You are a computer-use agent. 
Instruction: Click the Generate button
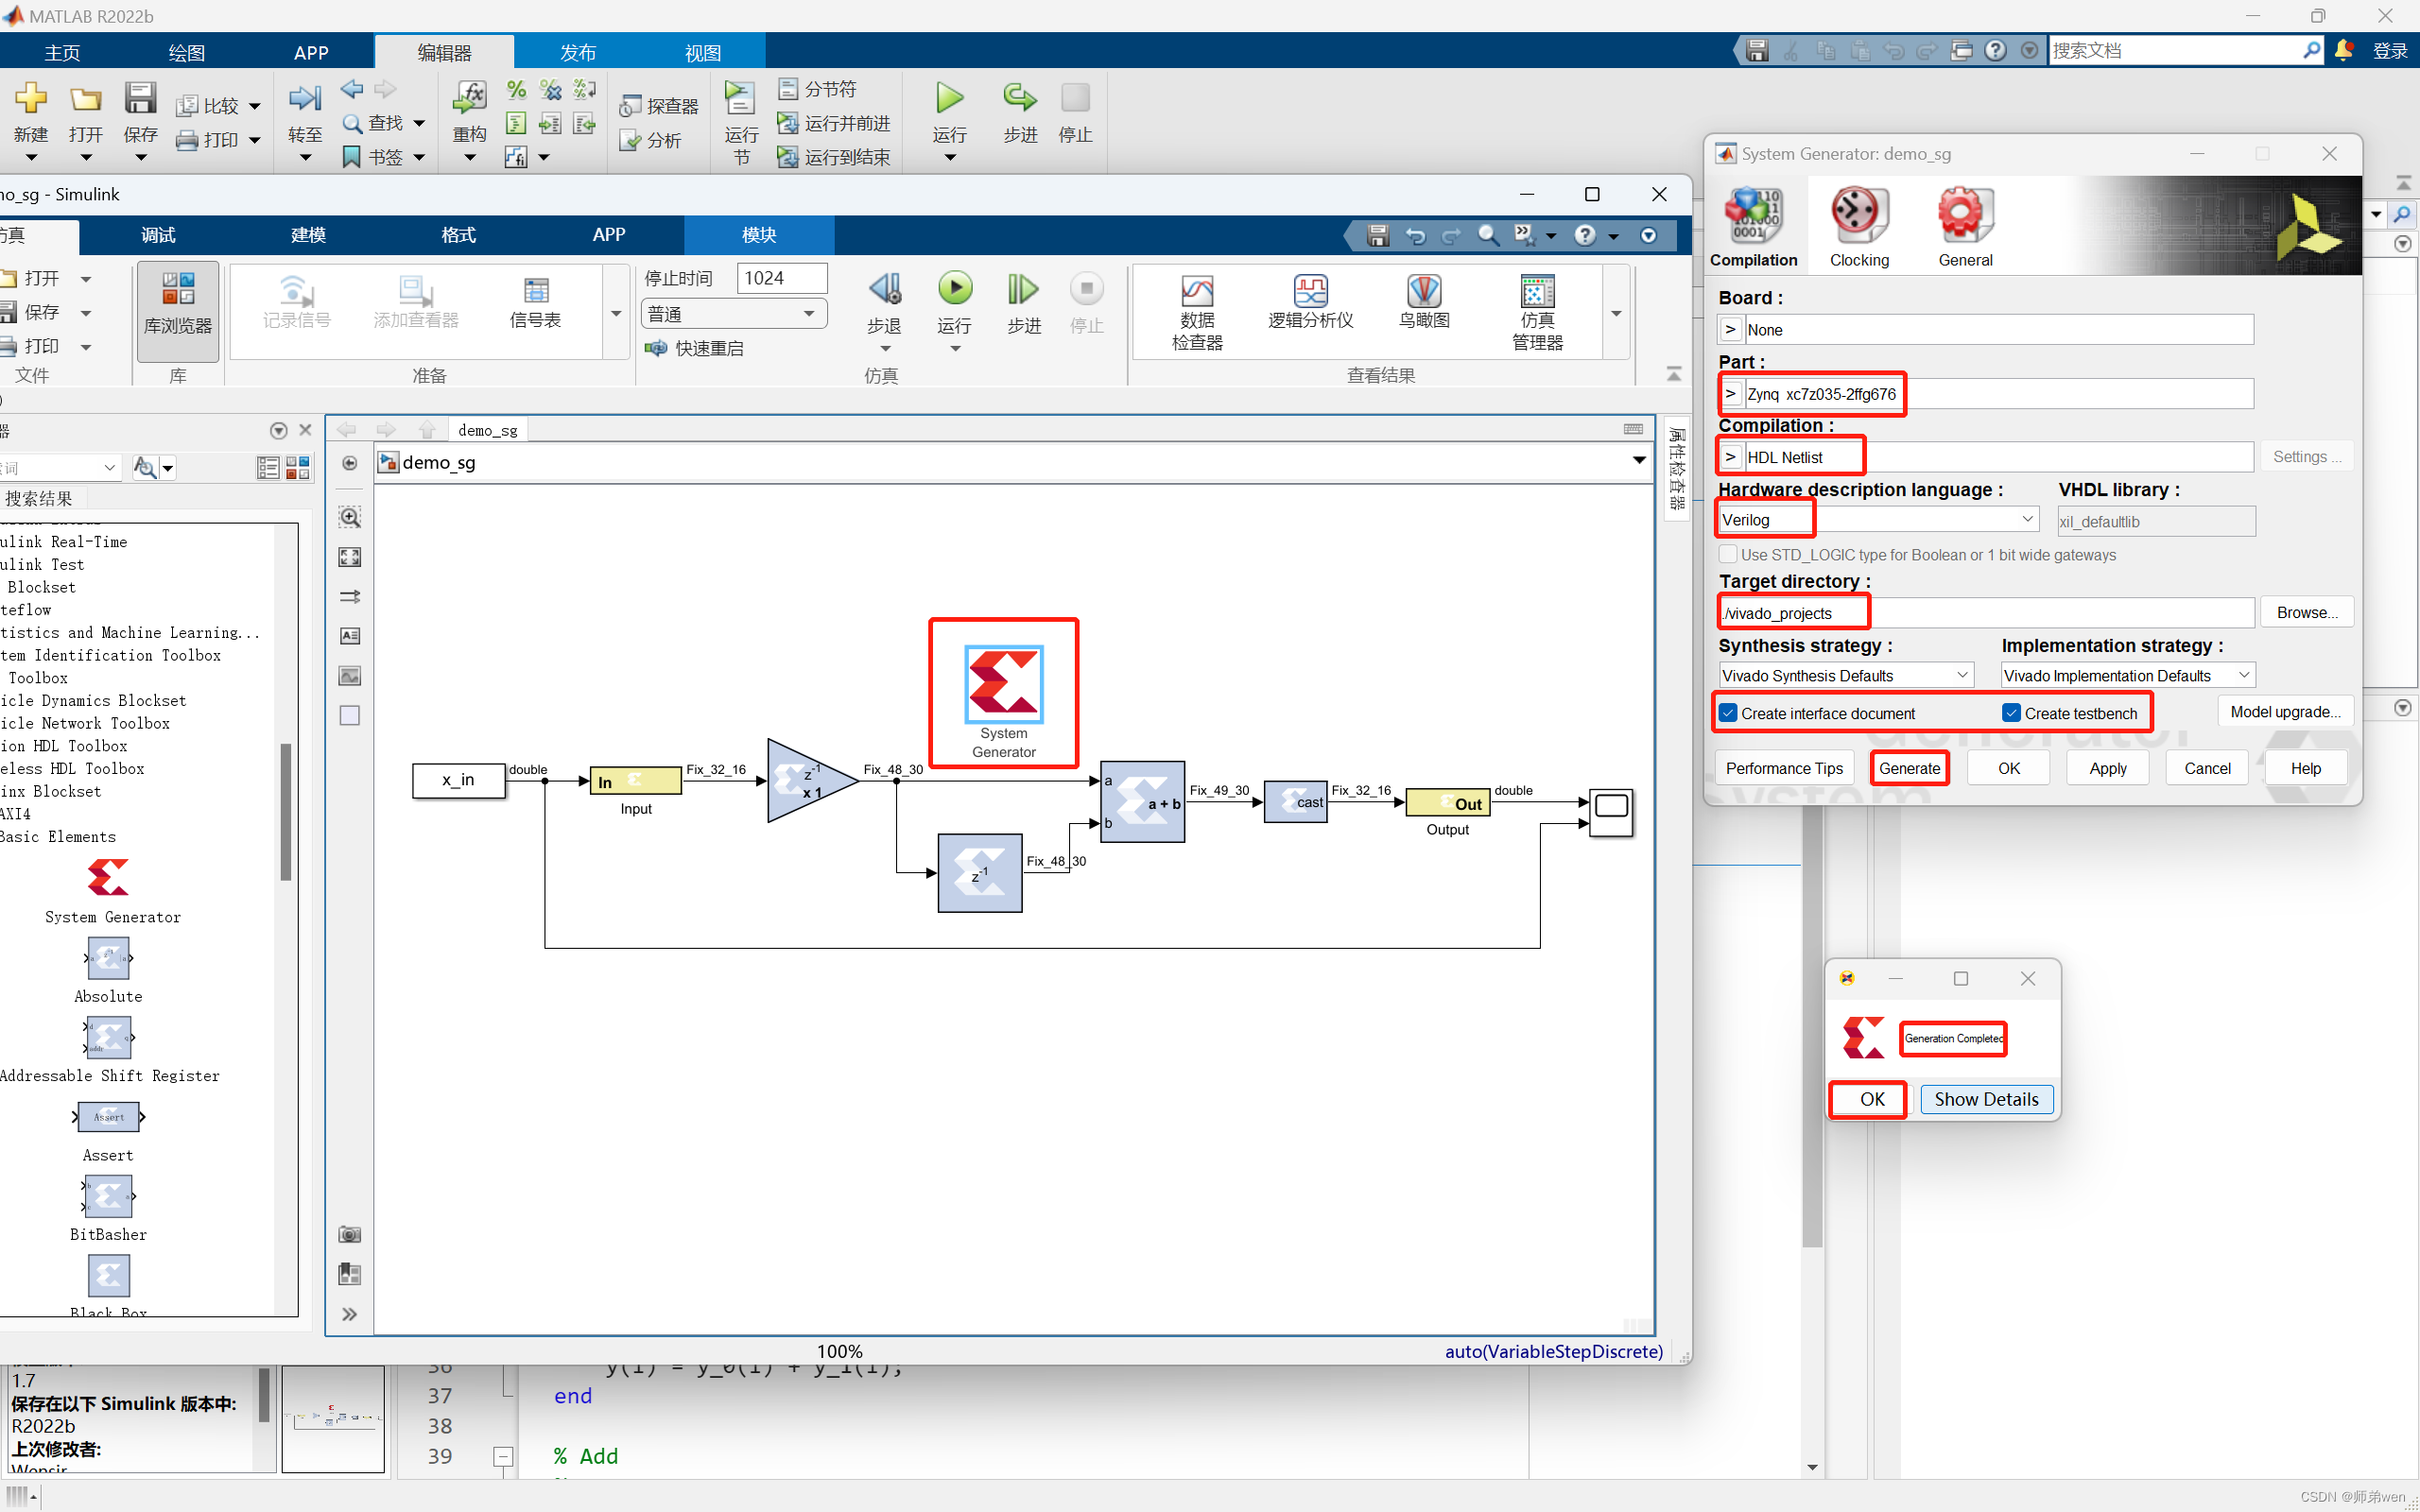click(1909, 768)
